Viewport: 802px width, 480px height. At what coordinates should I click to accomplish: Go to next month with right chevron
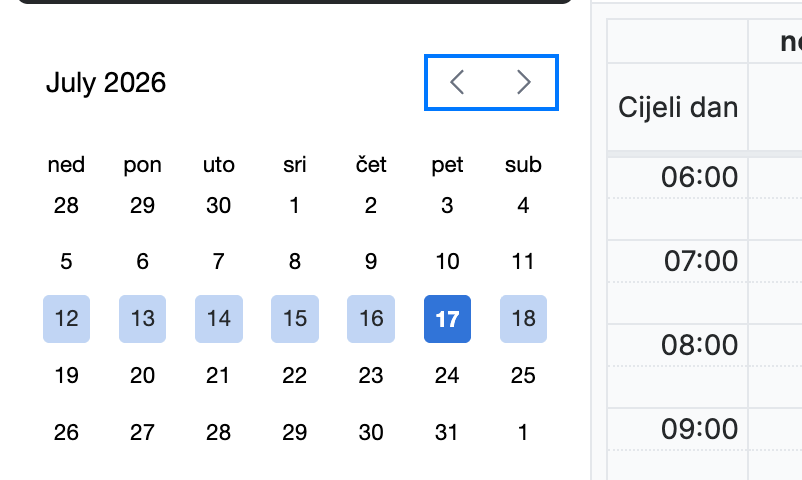pyautogui.click(x=524, y=82)
